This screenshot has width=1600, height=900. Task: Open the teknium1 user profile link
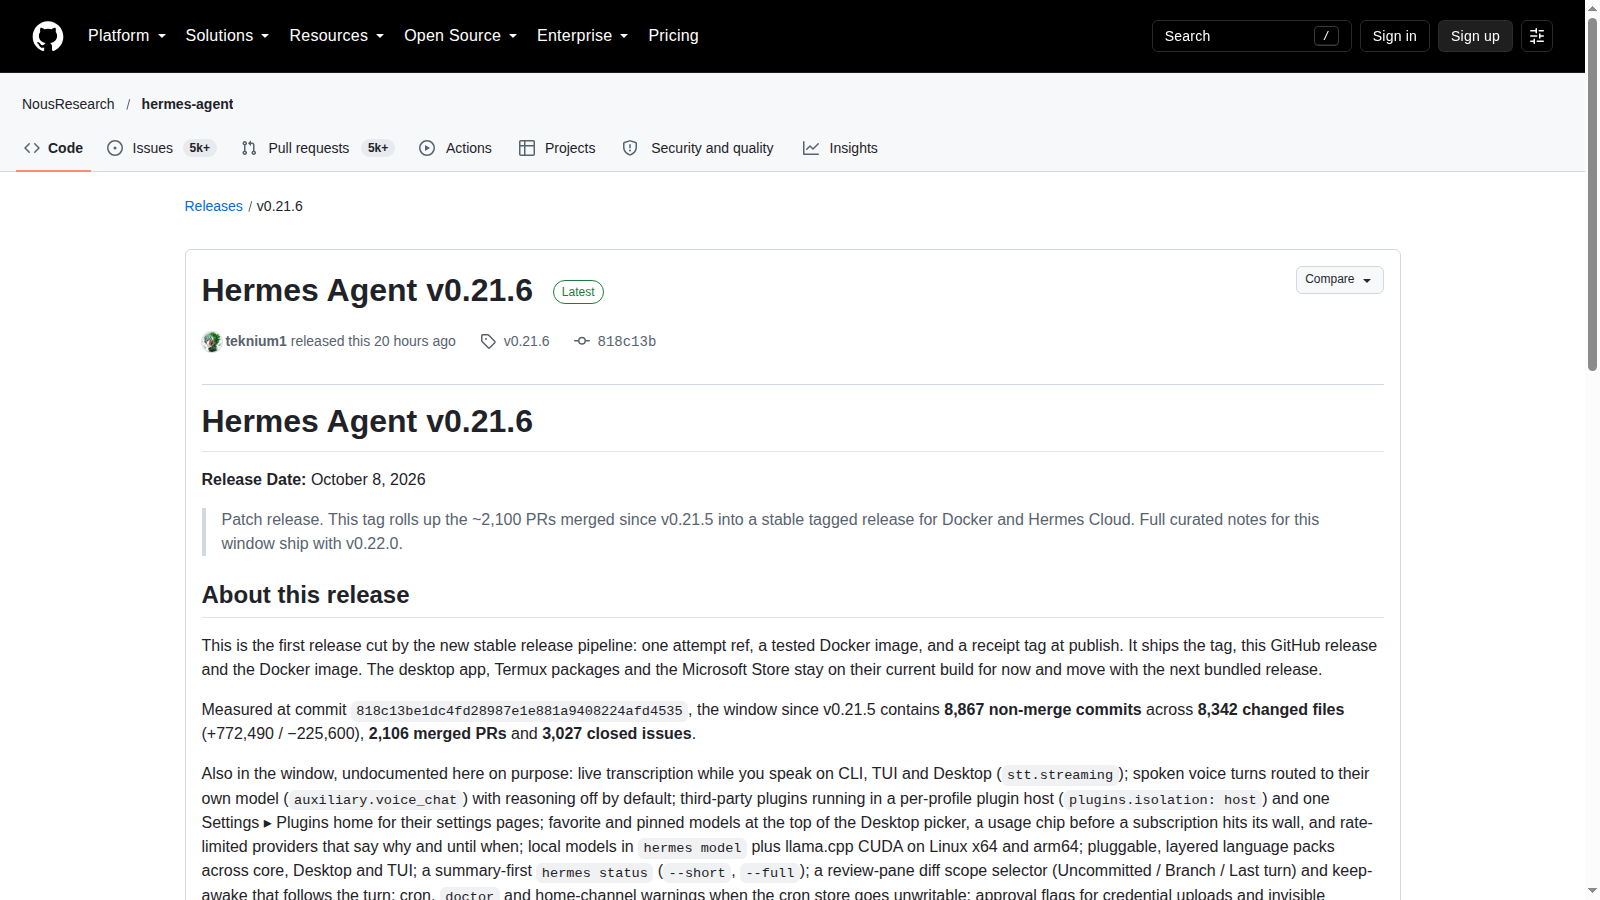(256, 341)
